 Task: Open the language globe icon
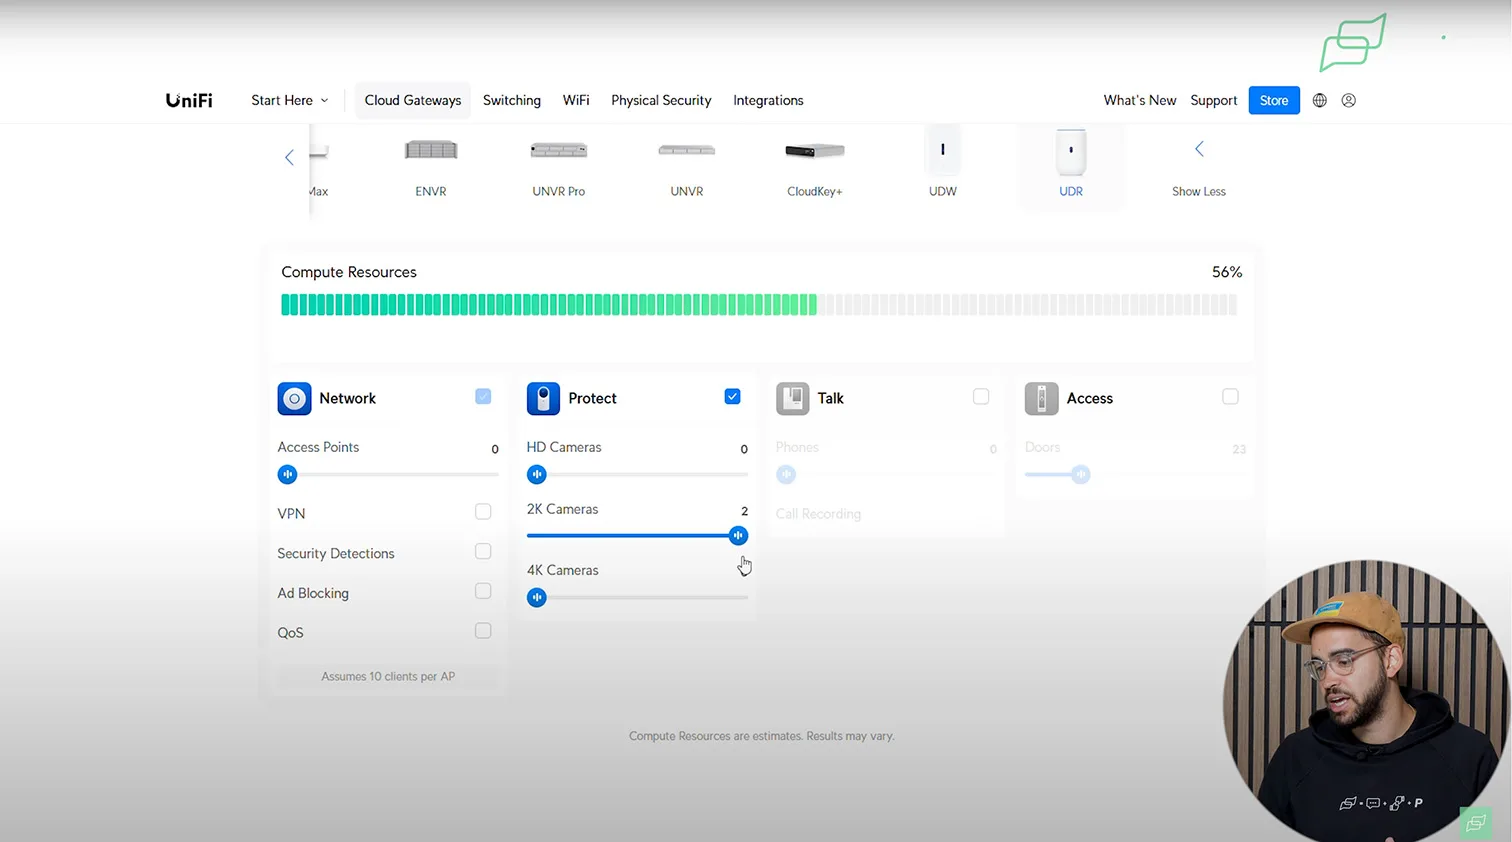1320,100
